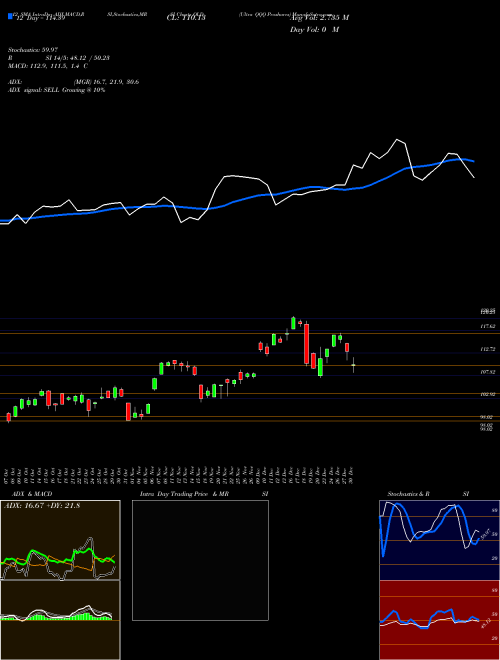Click the 'Stochastics & R' panel title

(409, 494)
